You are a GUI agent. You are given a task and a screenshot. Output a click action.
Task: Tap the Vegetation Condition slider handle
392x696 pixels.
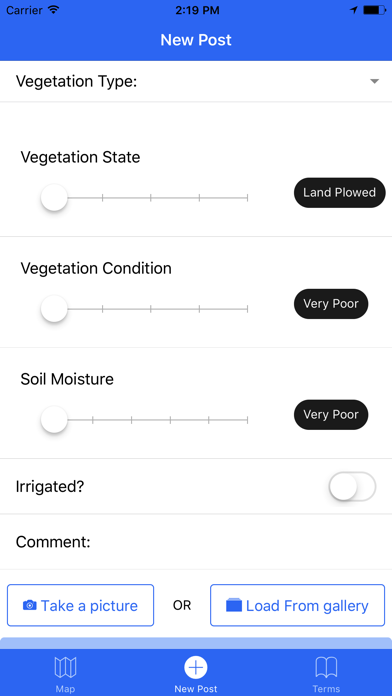coord(54,308)
